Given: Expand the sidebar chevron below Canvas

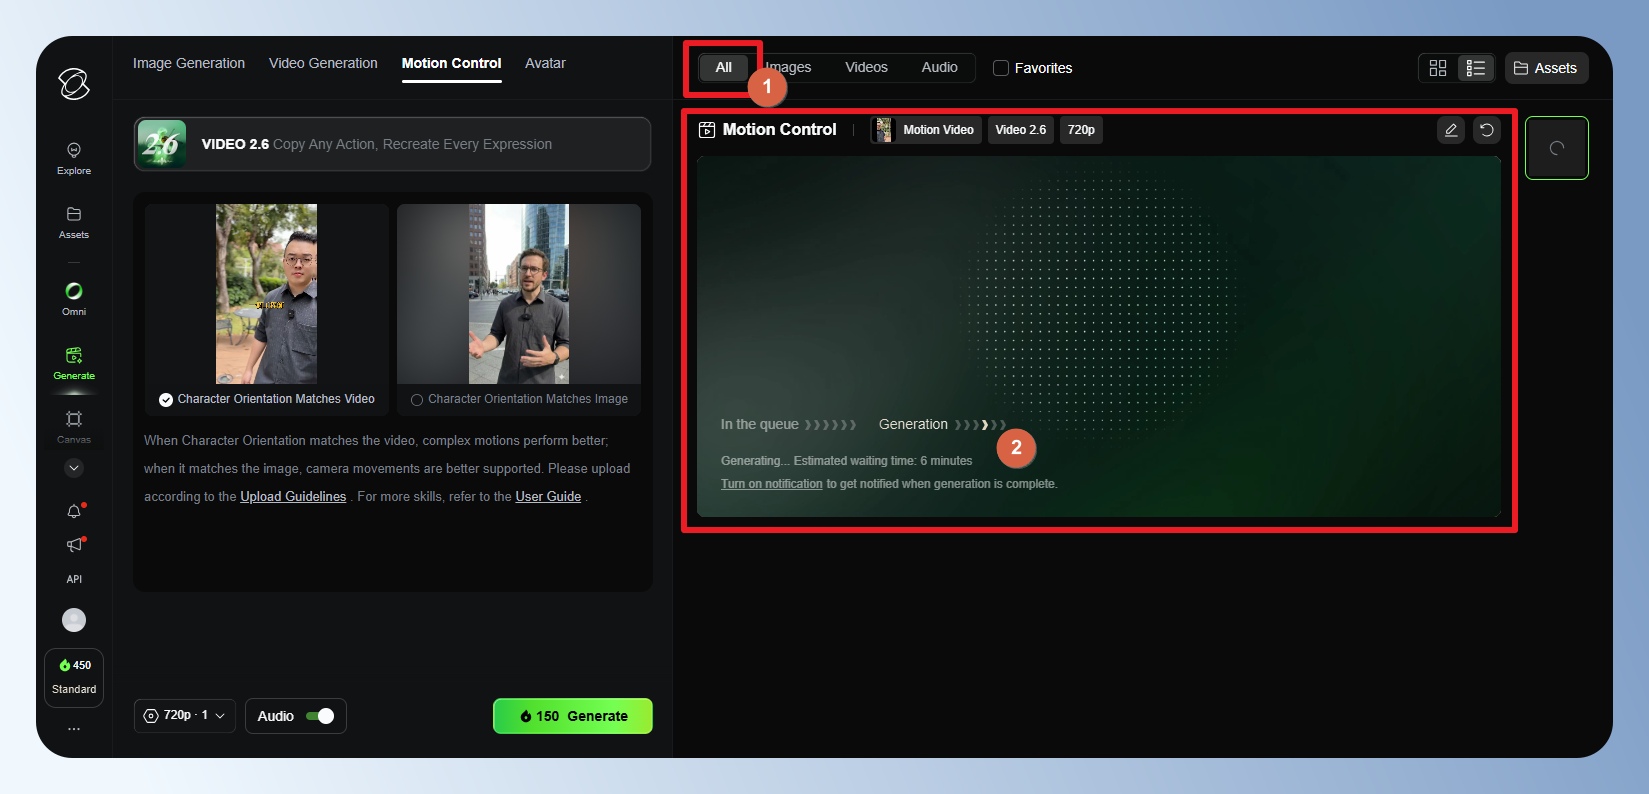Looking at the screenshot, I should pyautogui.click(x=74, y=468).
